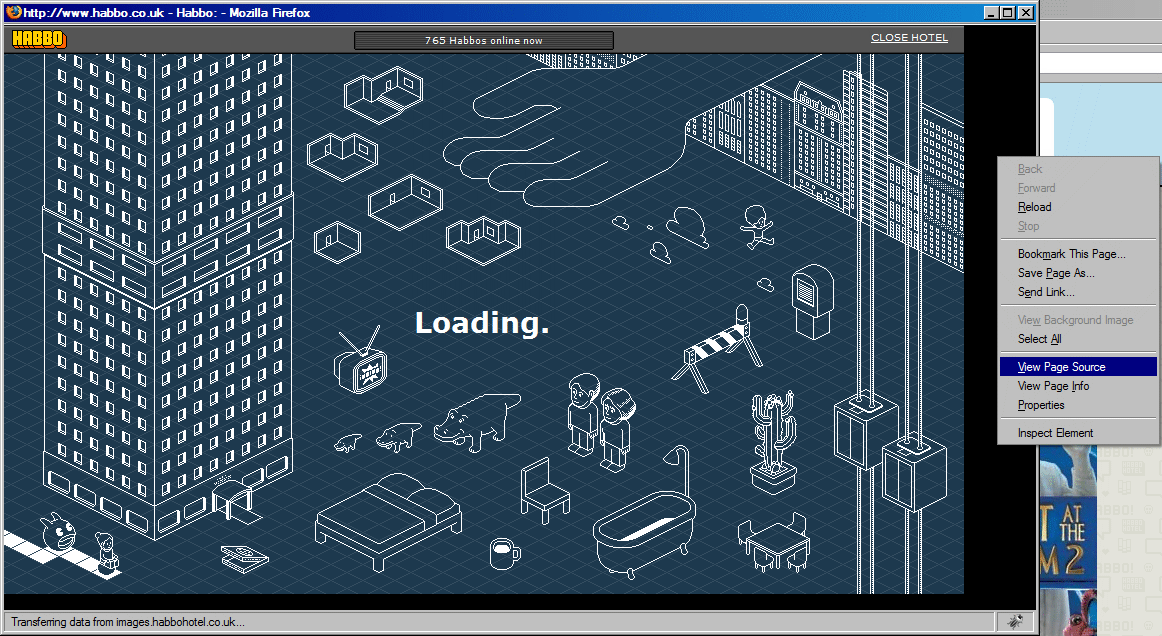
Task: Open View Page Info from context menu
Action: point(1078,386)
